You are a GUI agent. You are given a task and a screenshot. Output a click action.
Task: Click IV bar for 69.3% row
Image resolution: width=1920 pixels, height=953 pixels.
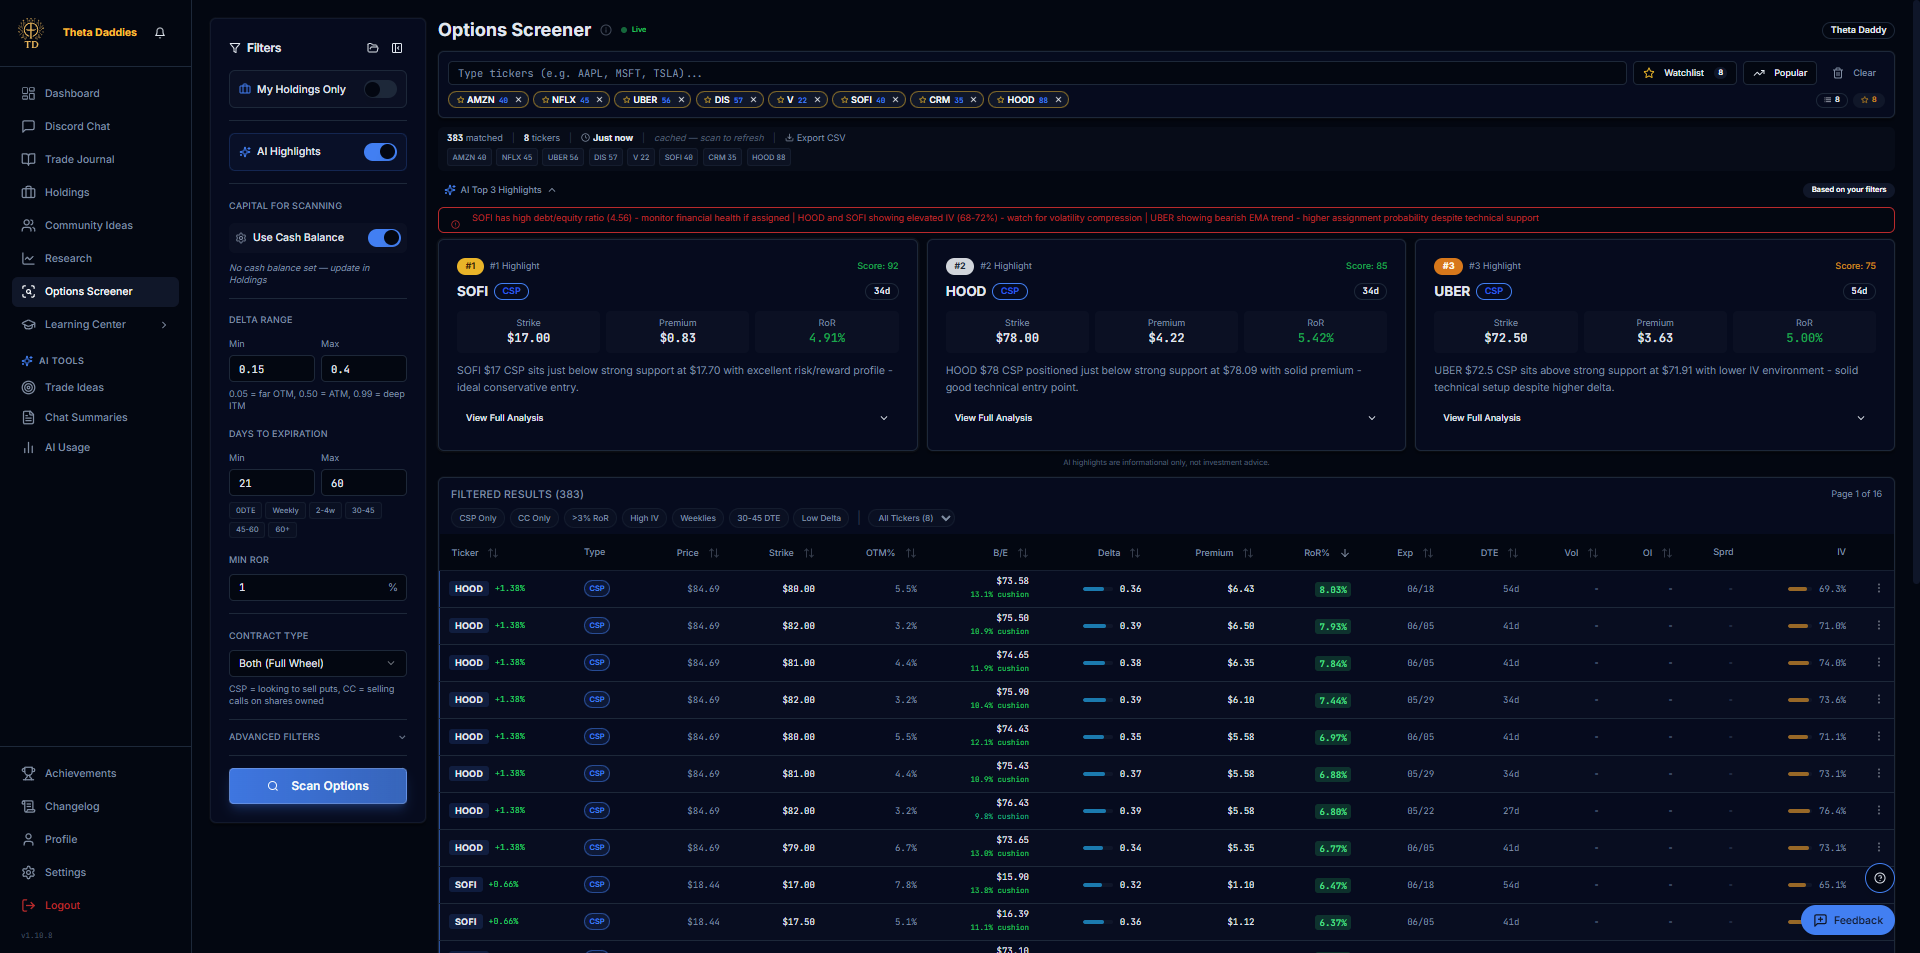pos(1798,589)
